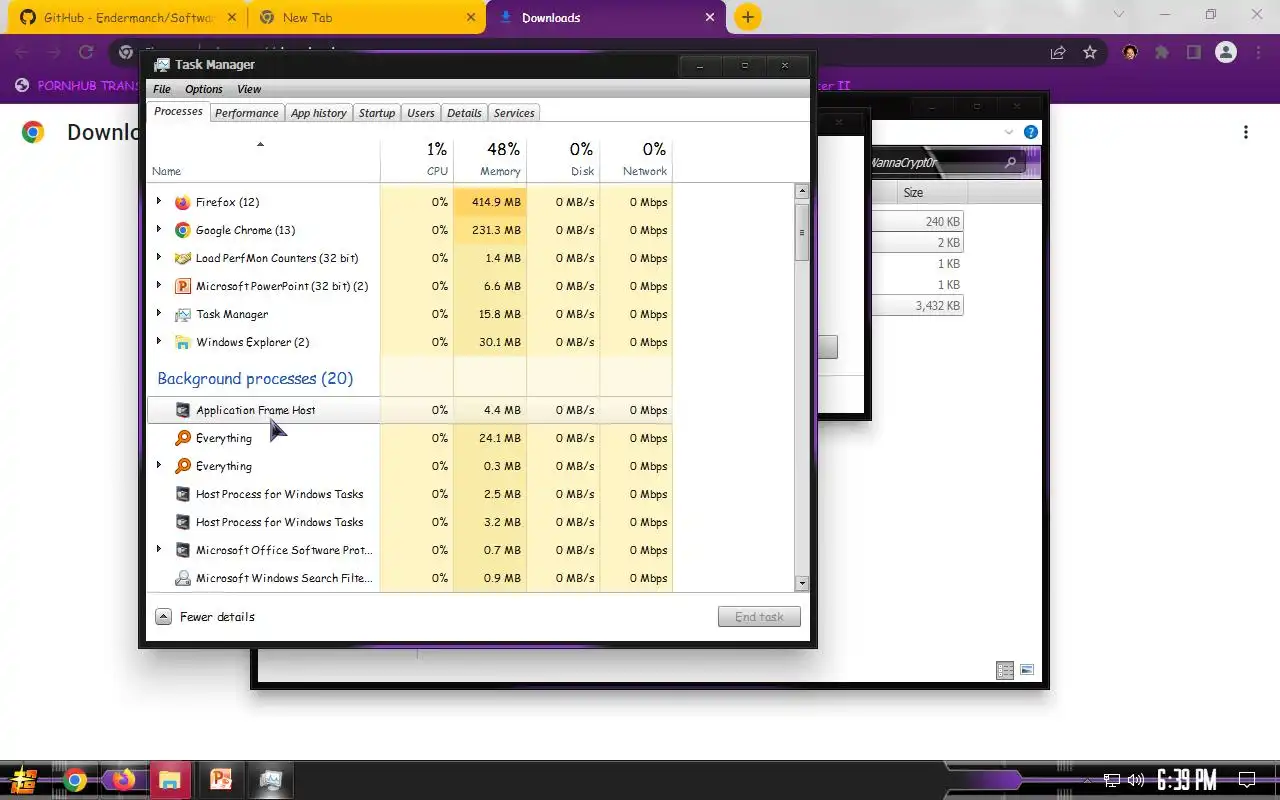
Task: Click the Microsoft Windows Search Filter icon
Action: point(182,578)
